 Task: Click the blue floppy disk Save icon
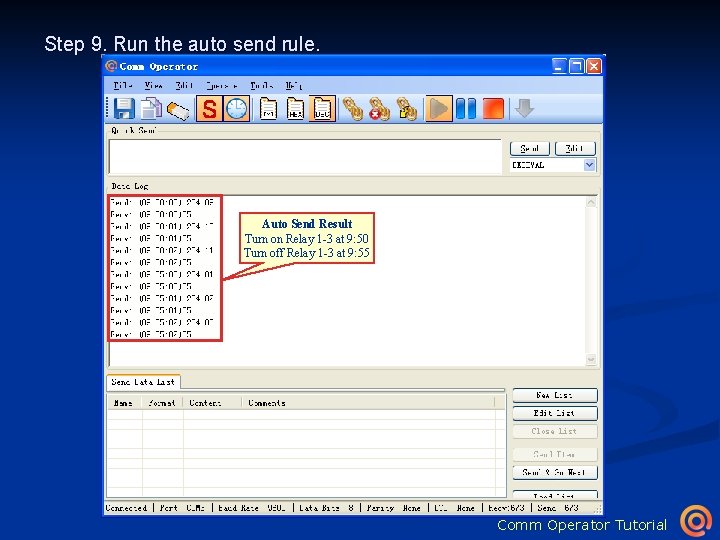[x=124, y=109]
